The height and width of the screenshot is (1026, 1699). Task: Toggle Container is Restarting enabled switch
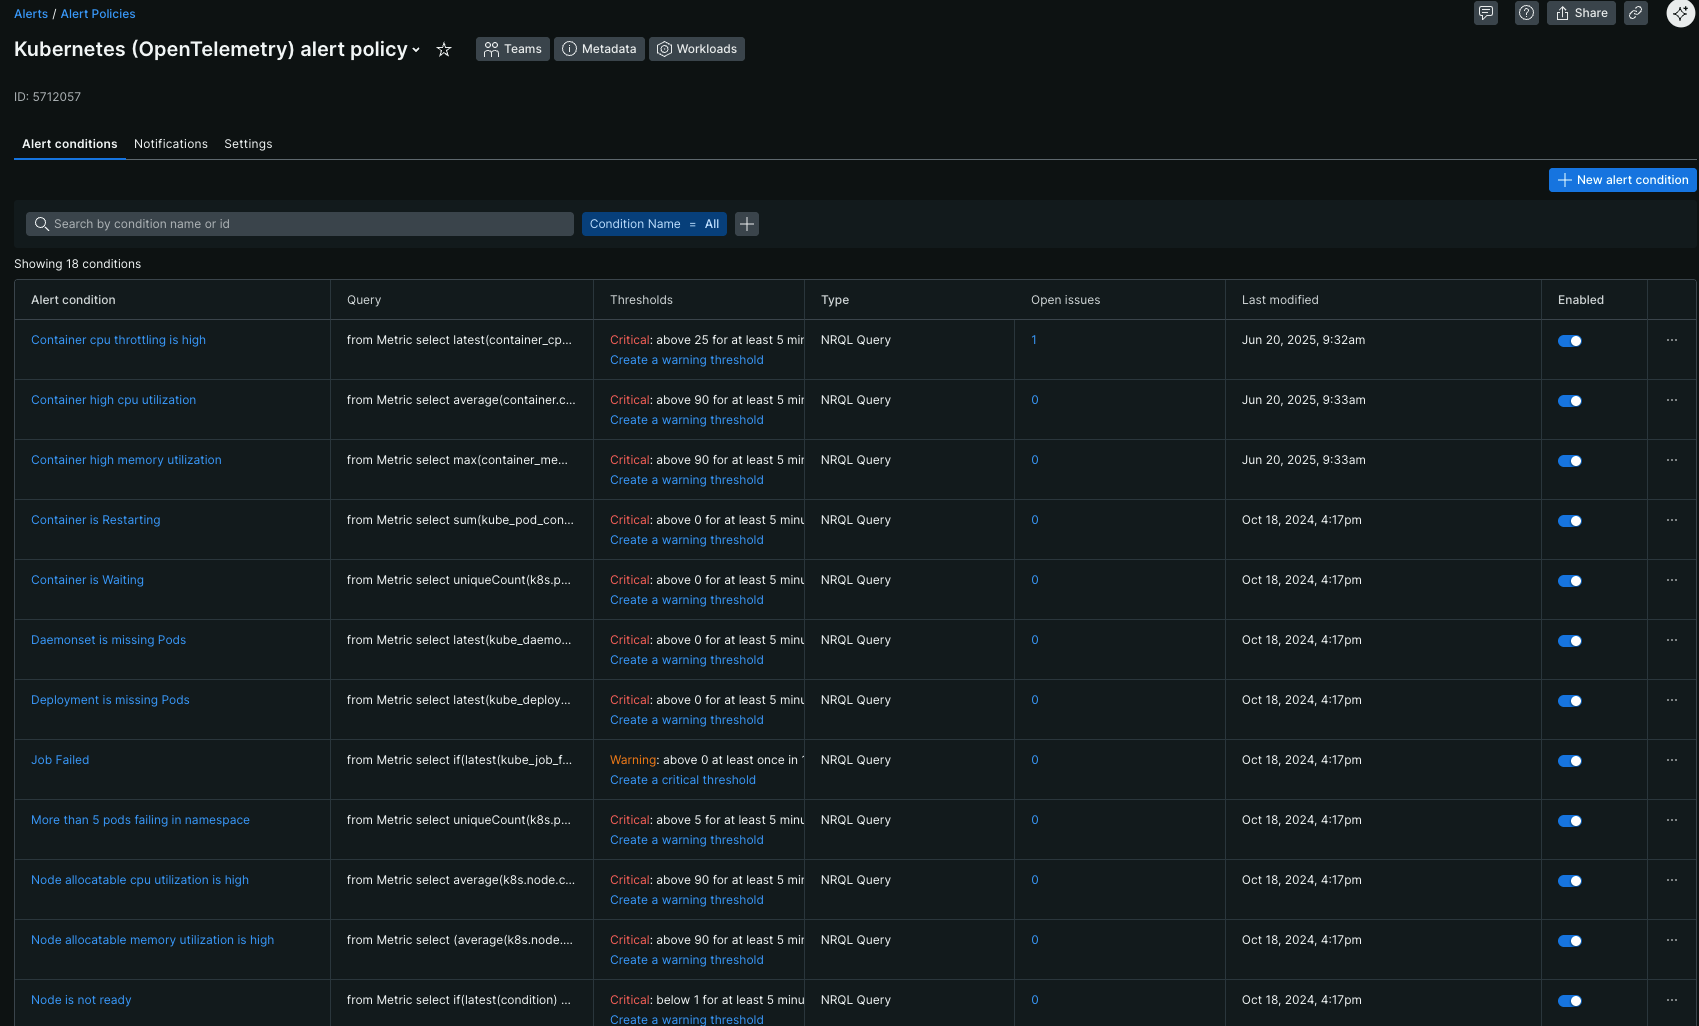(x=1569, y=521)
